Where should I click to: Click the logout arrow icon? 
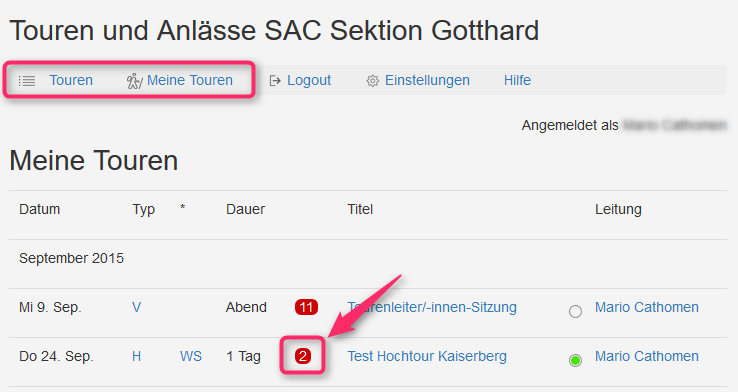tap(275, 81)
